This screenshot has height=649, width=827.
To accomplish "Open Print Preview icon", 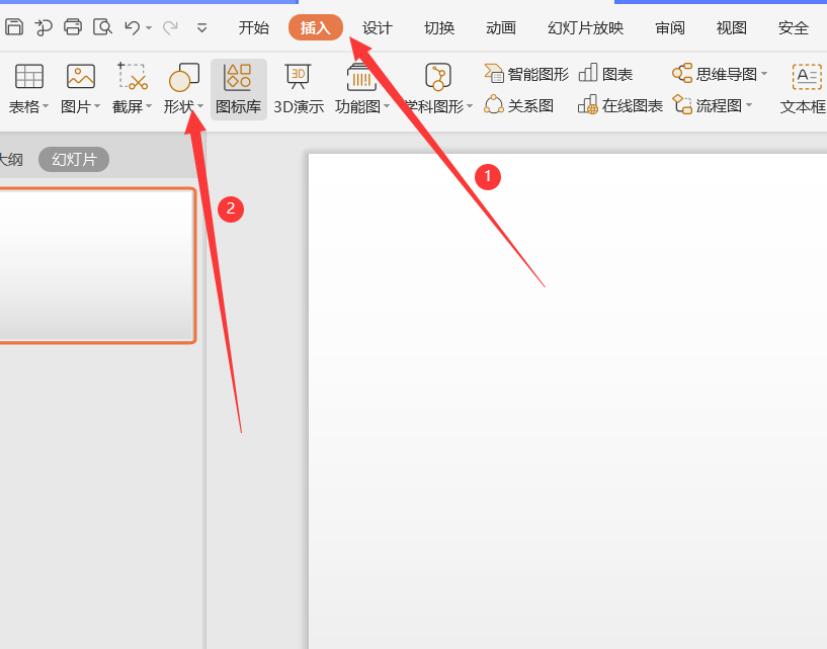I will [x=102, y=26].
